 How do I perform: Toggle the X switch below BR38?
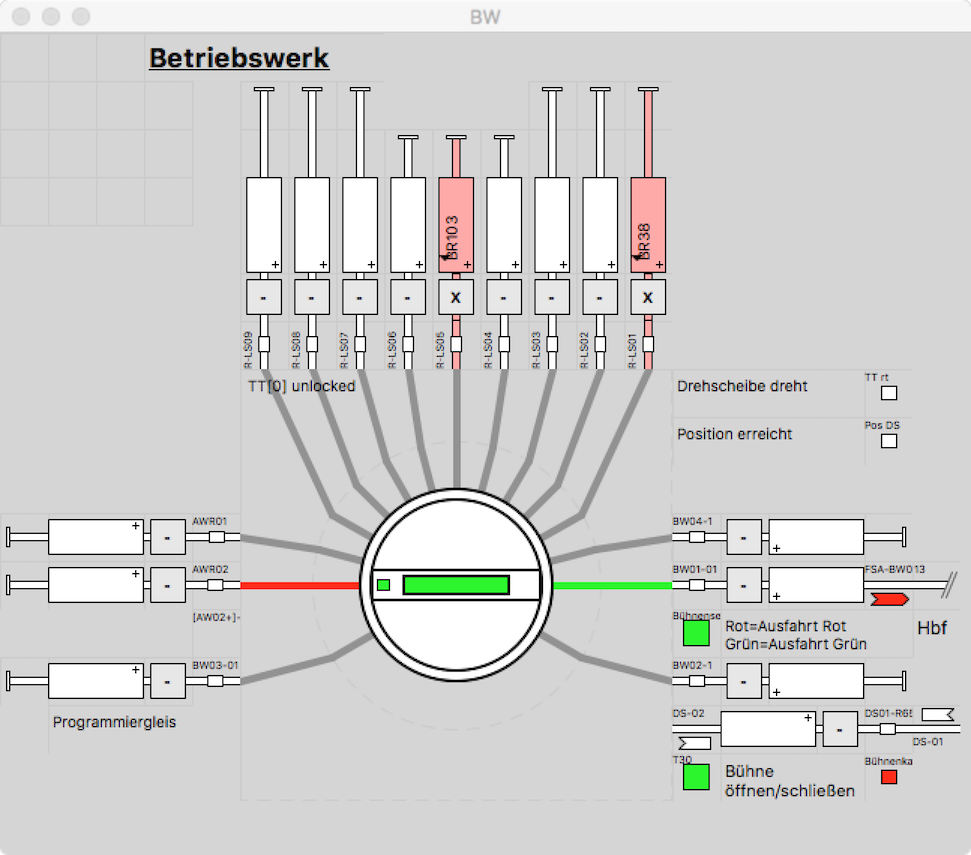point(648,297)
